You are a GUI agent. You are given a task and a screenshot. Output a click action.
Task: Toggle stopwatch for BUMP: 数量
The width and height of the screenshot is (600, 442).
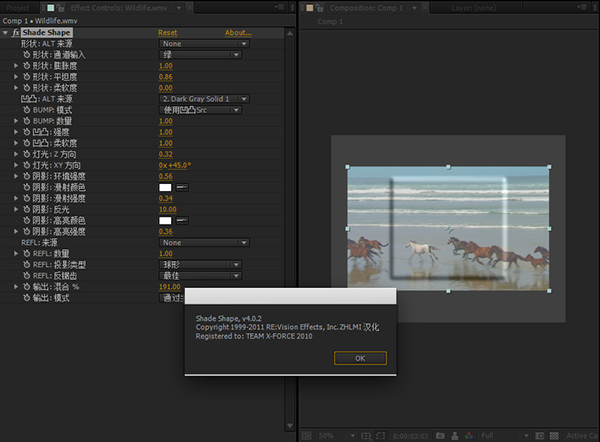(x=26, y=121)
